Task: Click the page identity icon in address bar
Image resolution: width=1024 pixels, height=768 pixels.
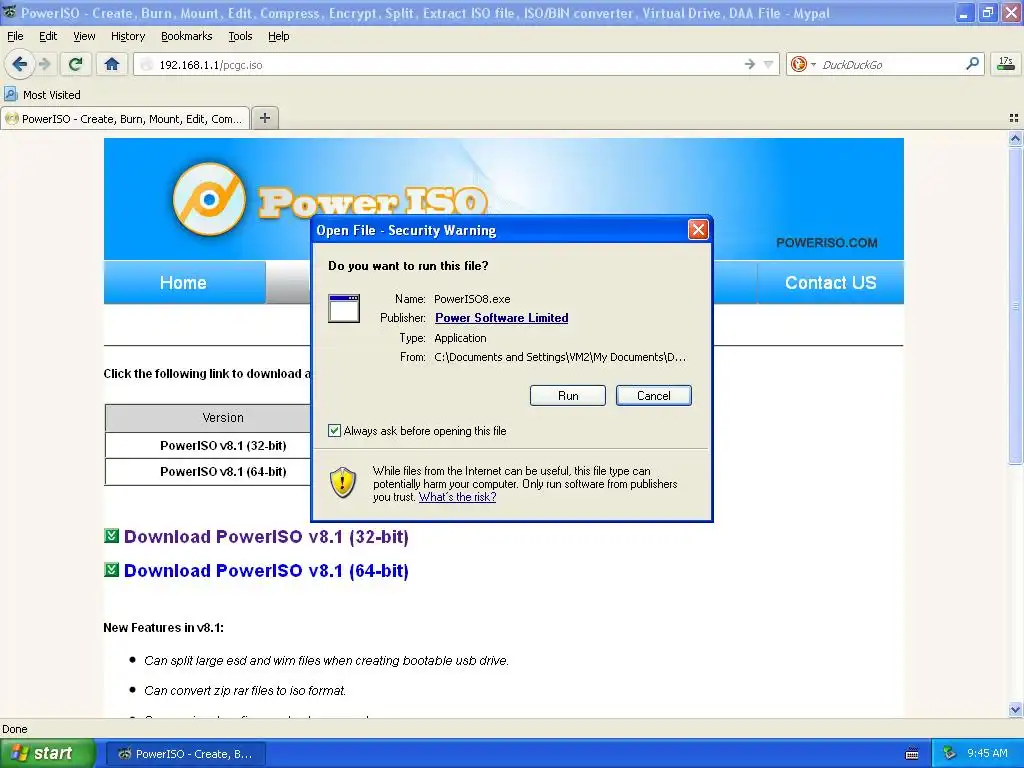Action: (x=146, y=65)
